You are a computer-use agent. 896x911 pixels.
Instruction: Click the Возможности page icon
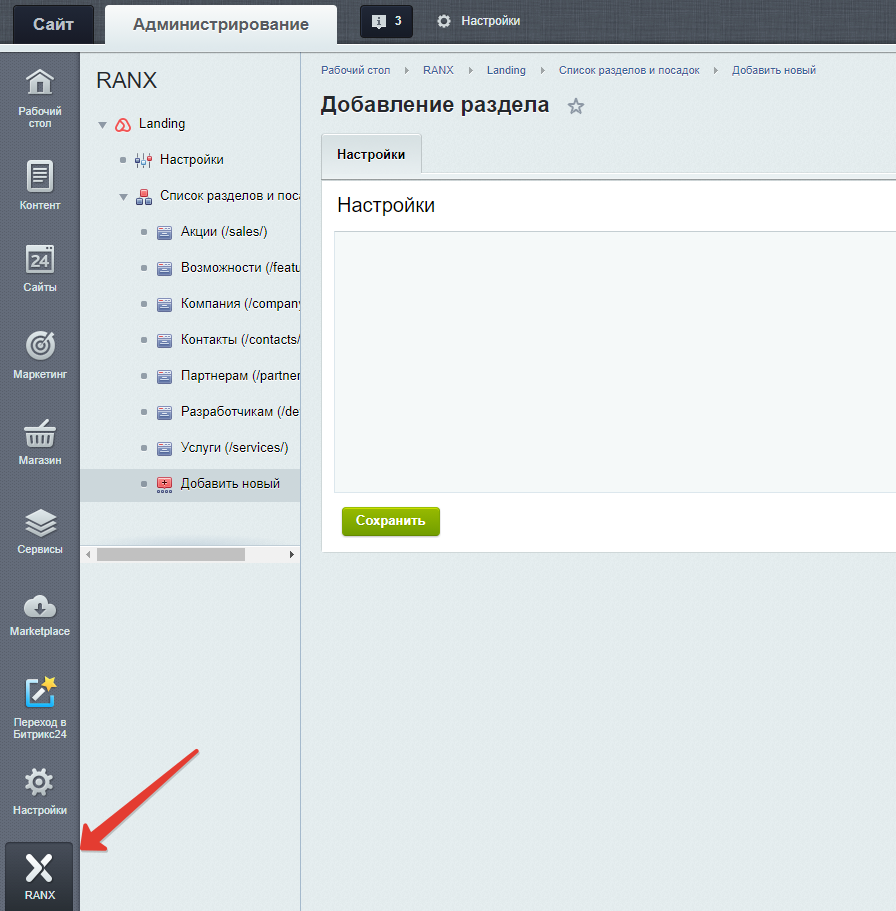coord(164,268)
